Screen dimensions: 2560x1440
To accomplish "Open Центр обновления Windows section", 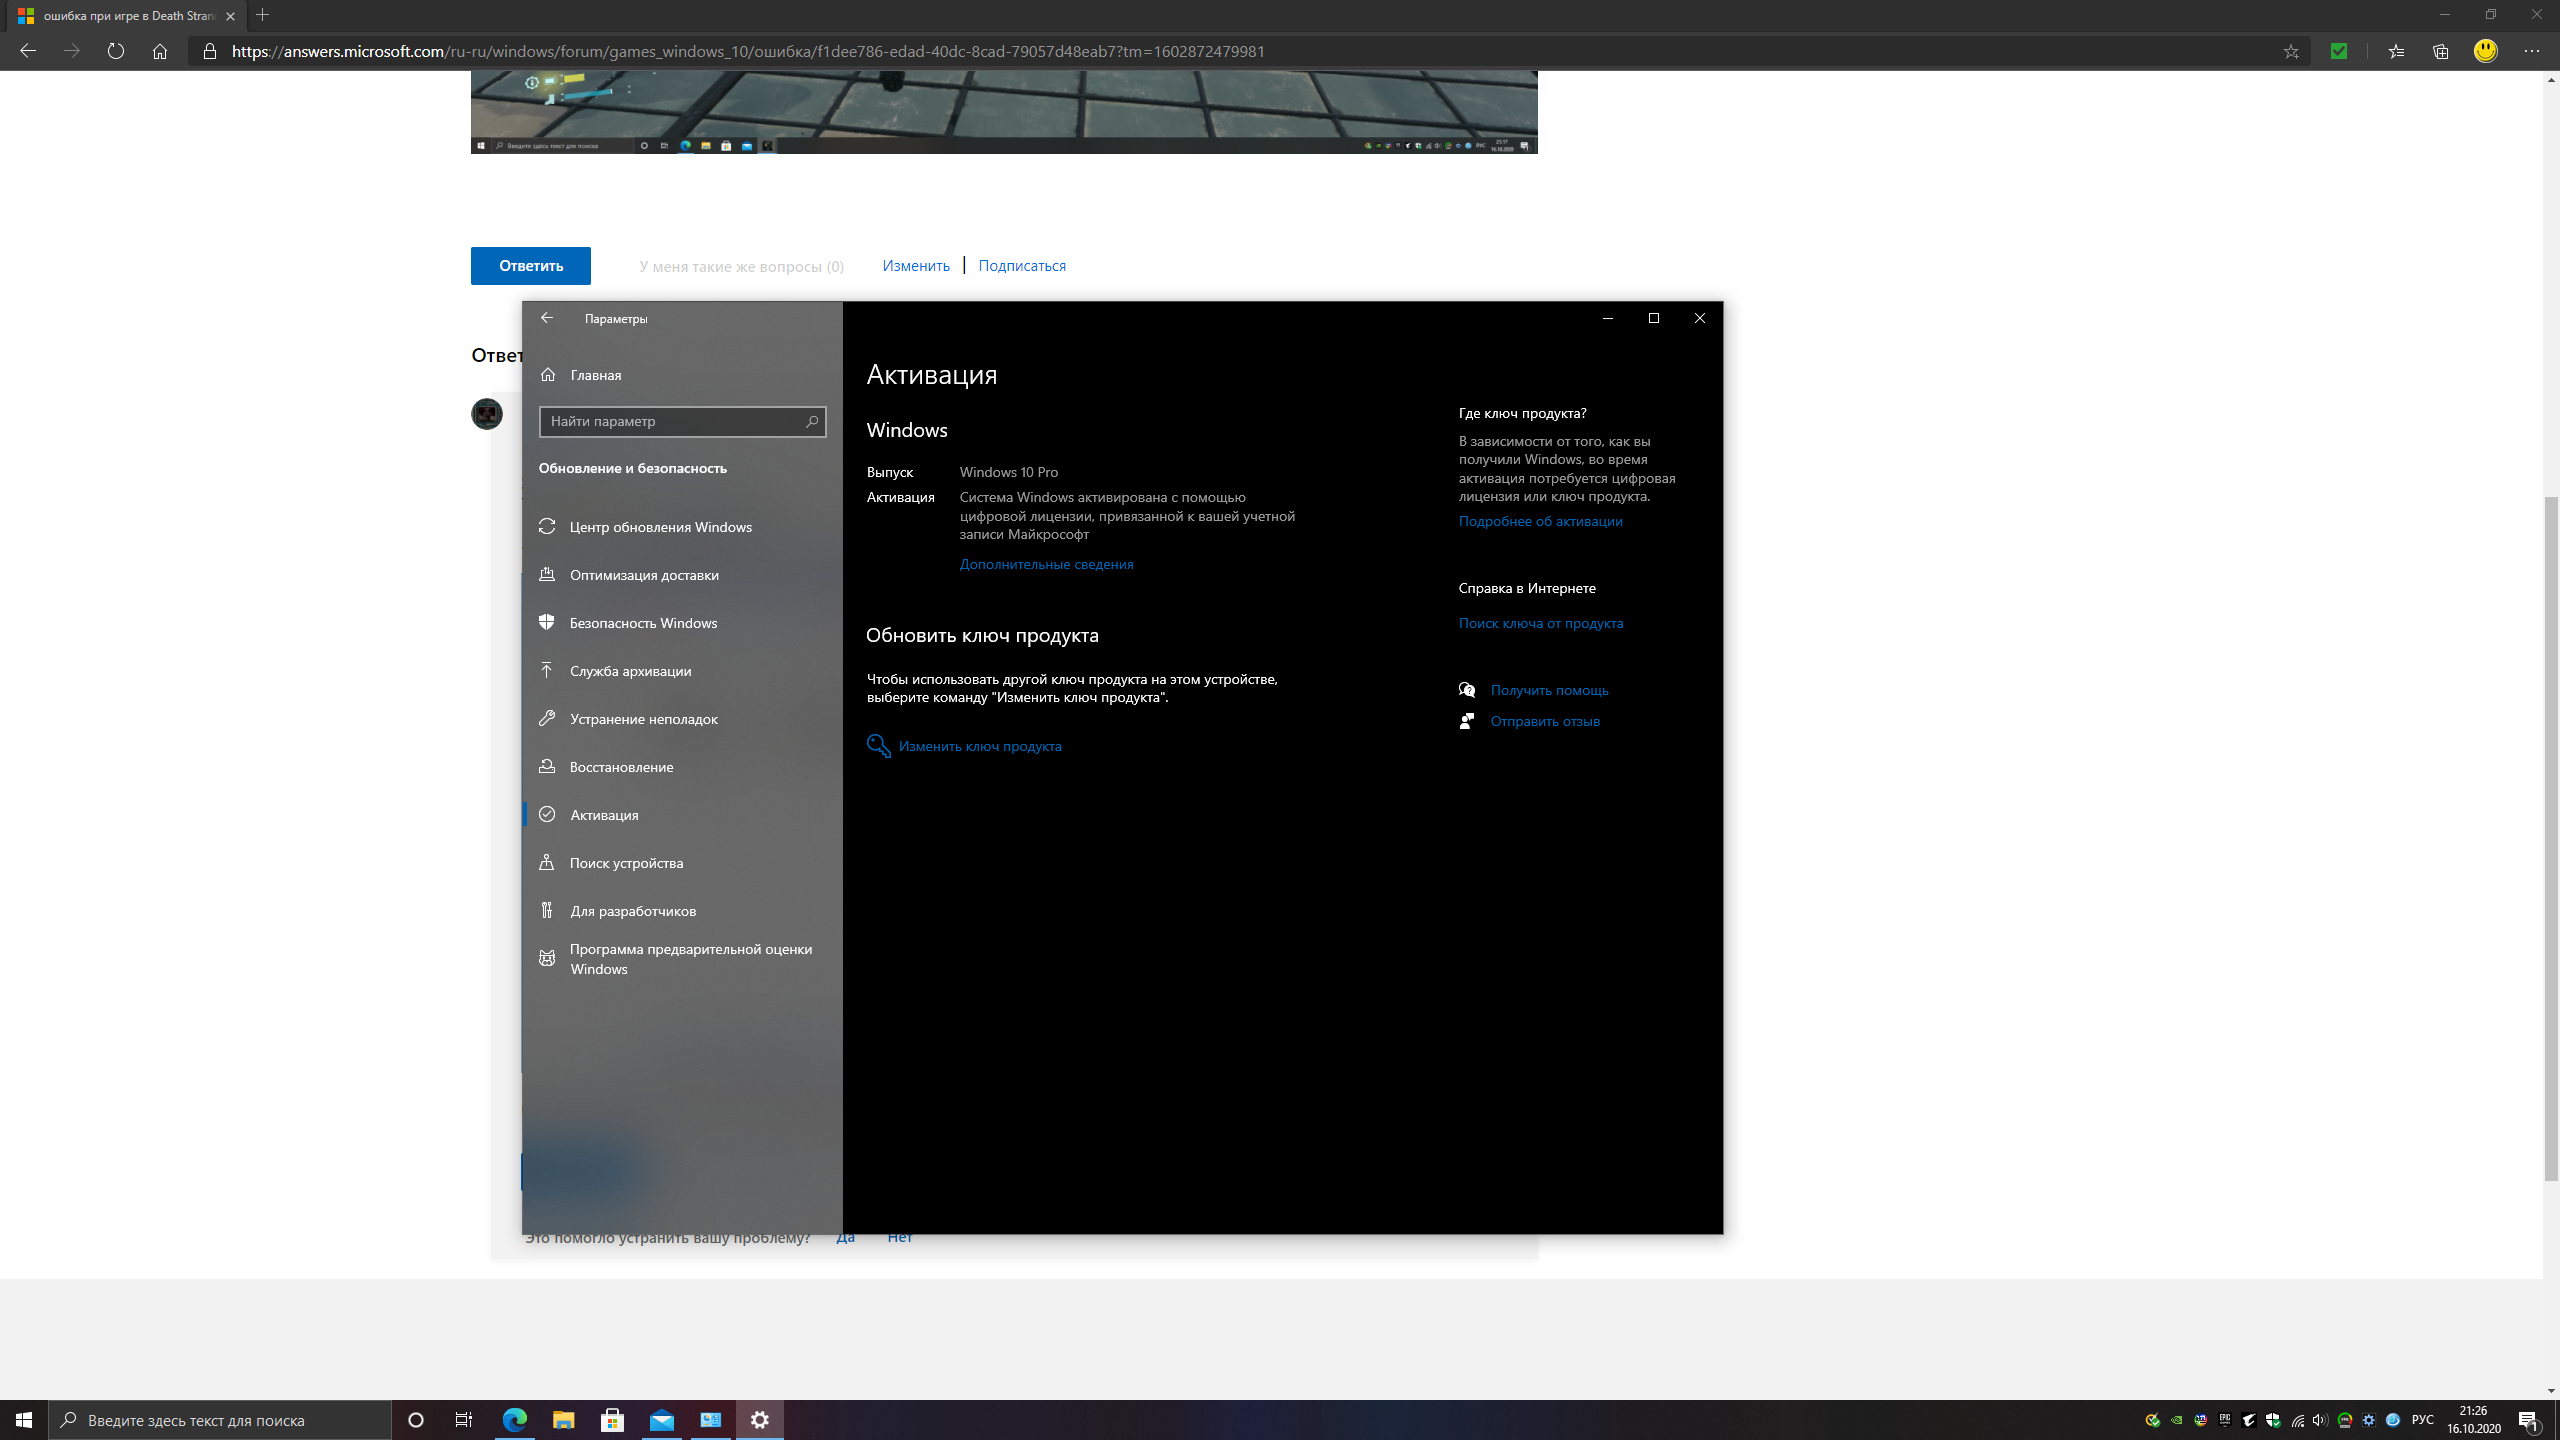I will [682, 527].
